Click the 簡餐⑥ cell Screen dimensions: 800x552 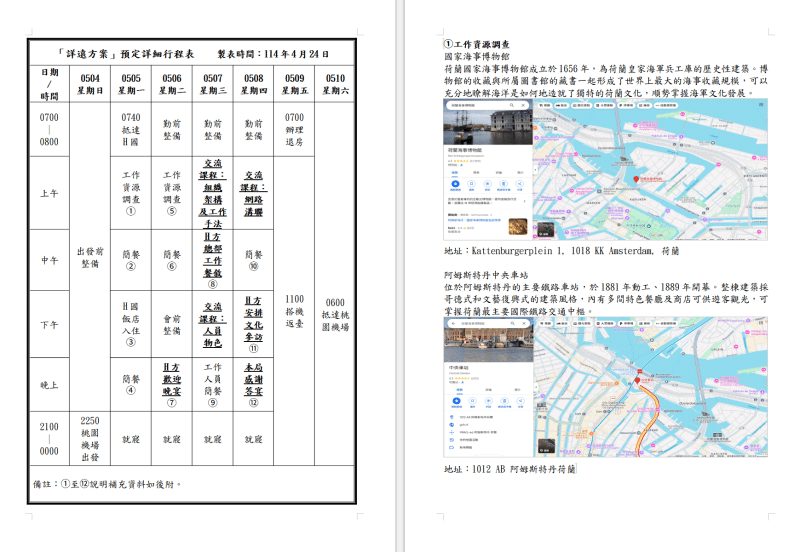coord(172,260)
